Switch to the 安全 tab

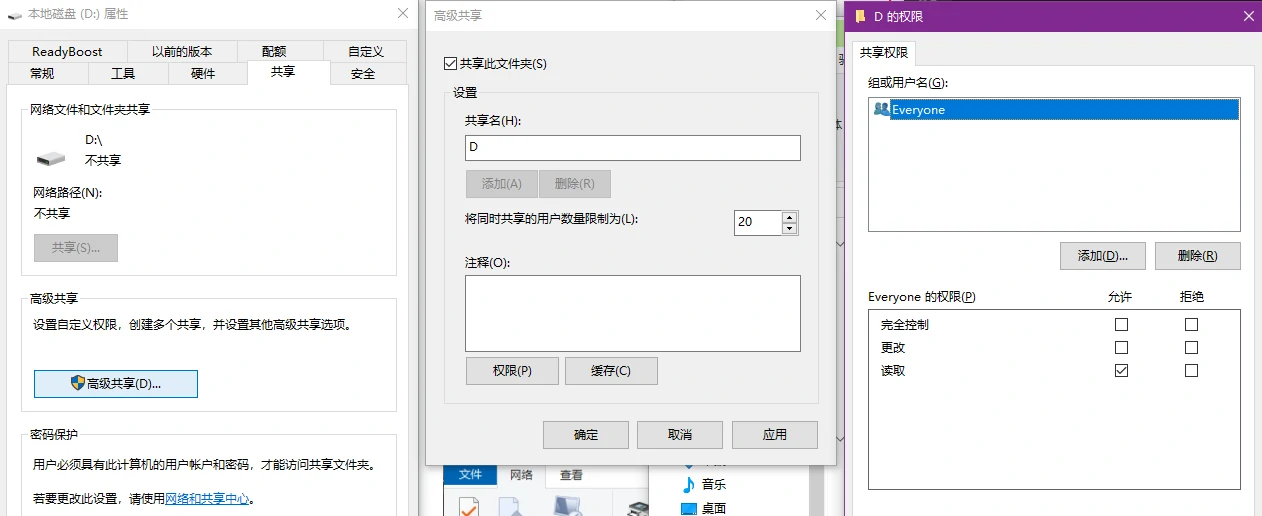pos(363,74)
